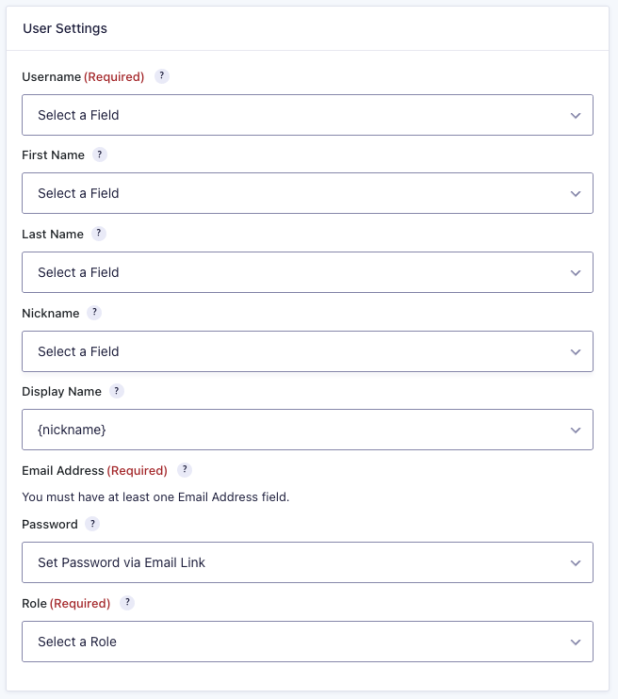Image resolution: width=618 pixels, height=699 pixels.
Task: Click the User Settings section heading
Action: click(x=65, y=29)
